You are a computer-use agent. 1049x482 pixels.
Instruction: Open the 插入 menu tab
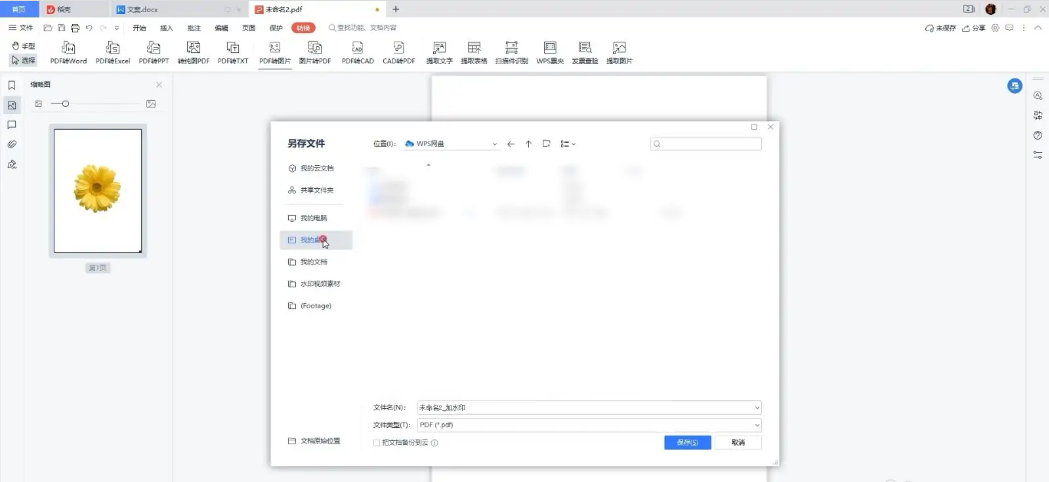point(166,28)
